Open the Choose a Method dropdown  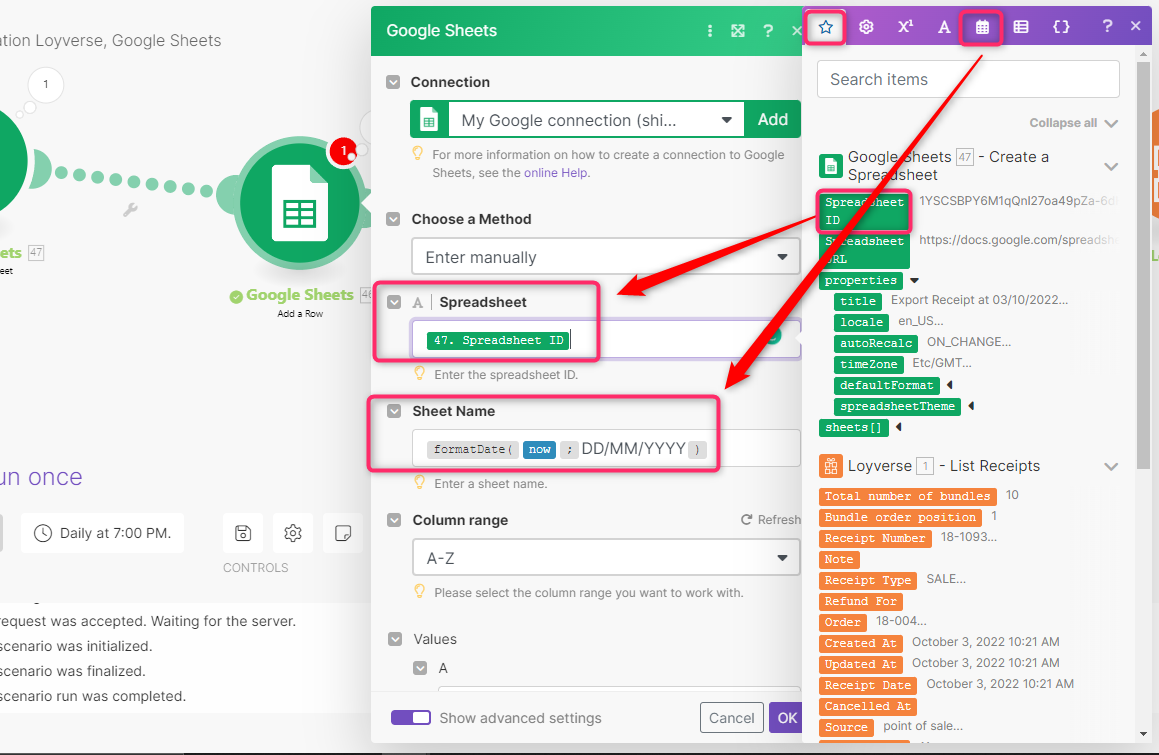tap(605, 257)
